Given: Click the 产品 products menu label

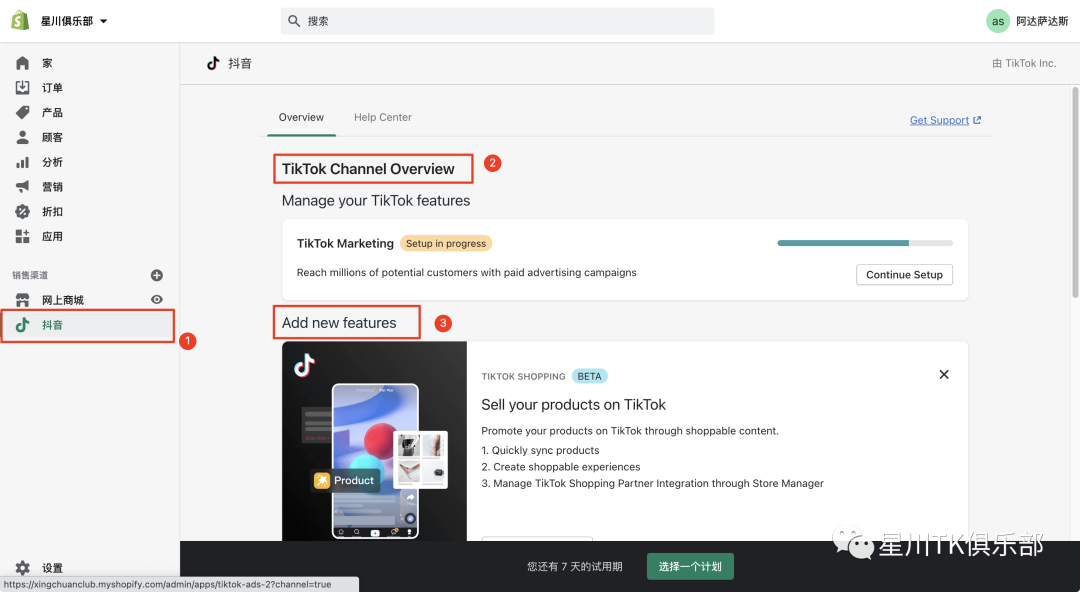Looking at the screenshot, I should [52, 112].
